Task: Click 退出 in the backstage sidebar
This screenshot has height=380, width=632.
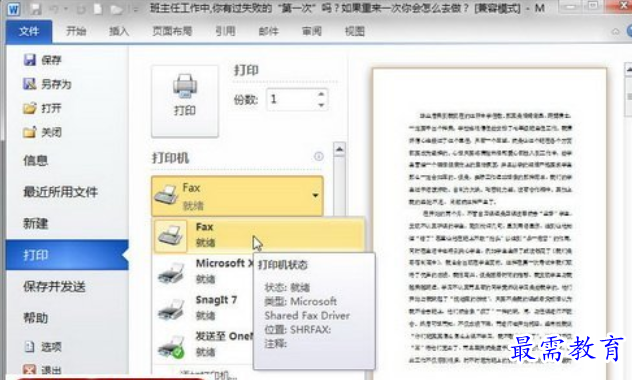Action: coord(42,370)
